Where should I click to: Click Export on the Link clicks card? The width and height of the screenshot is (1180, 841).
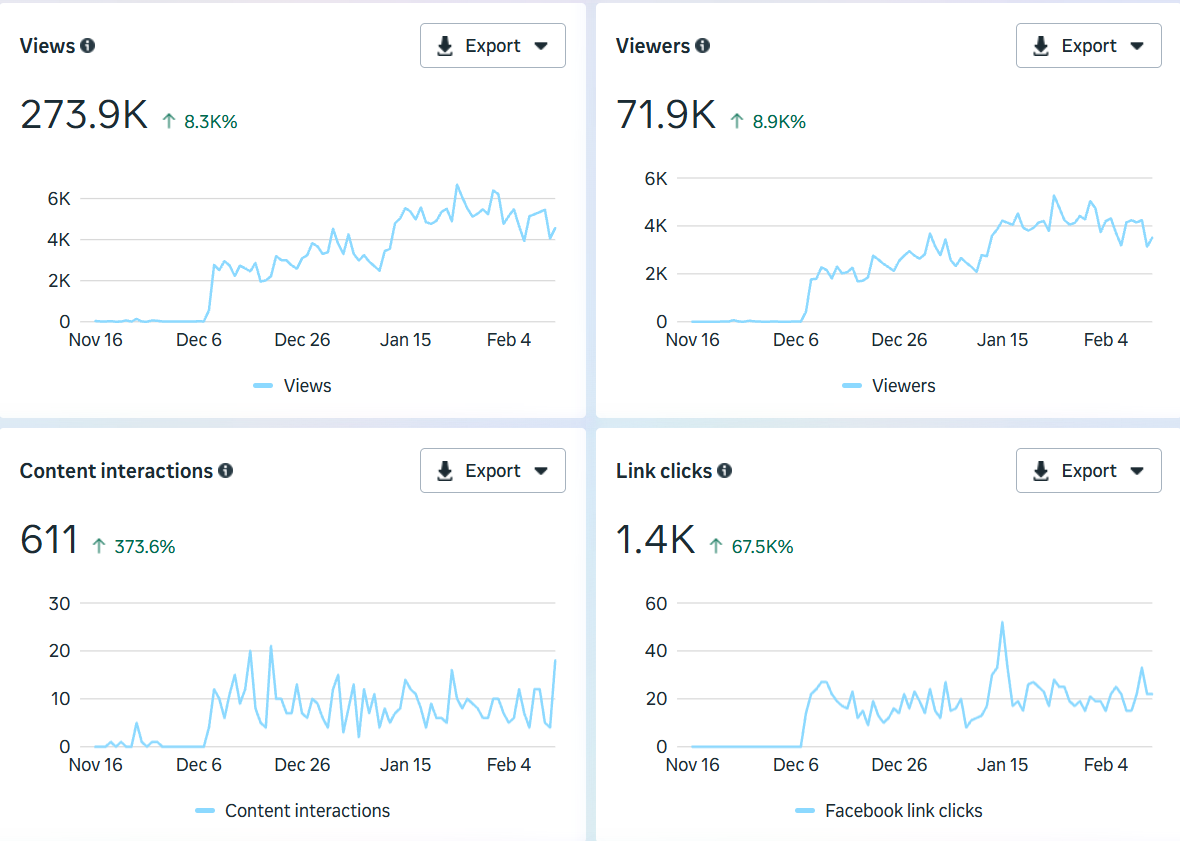tap(1089, 470)
